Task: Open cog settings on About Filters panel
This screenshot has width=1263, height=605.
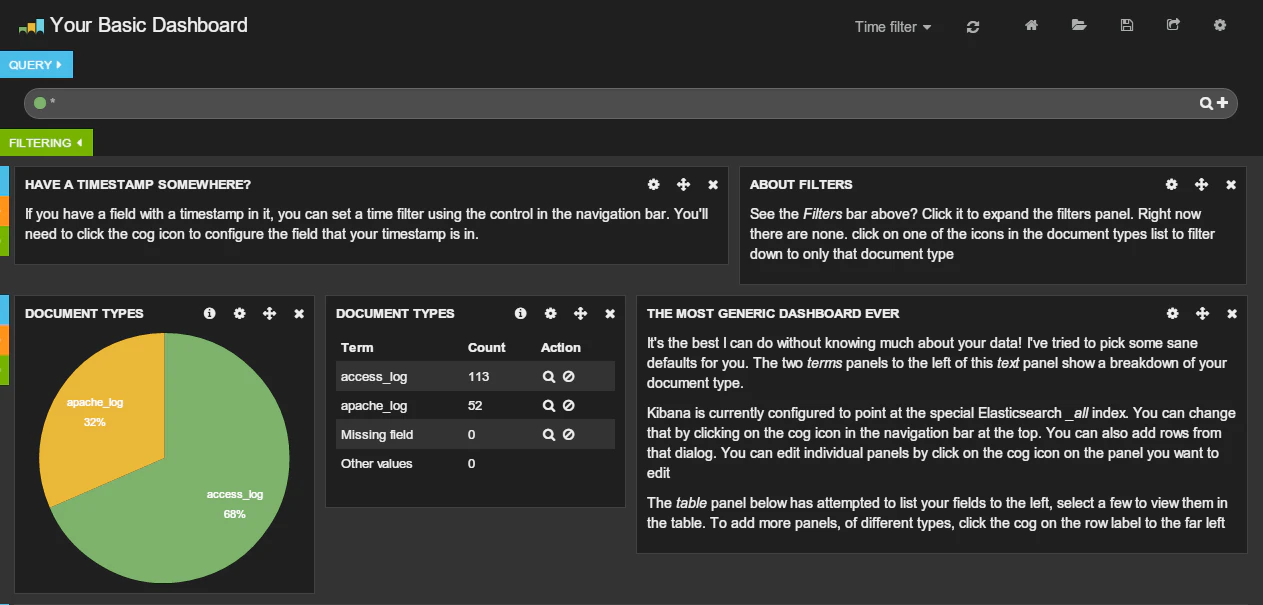Action: click(x=1172, y=184)
